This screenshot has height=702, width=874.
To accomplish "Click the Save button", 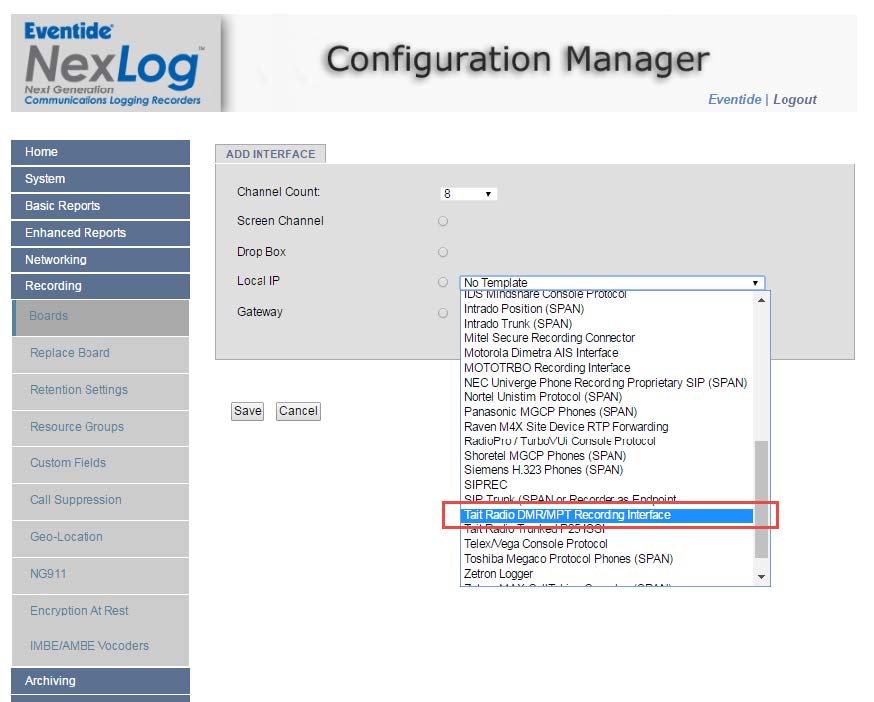I will click(246, 411).
